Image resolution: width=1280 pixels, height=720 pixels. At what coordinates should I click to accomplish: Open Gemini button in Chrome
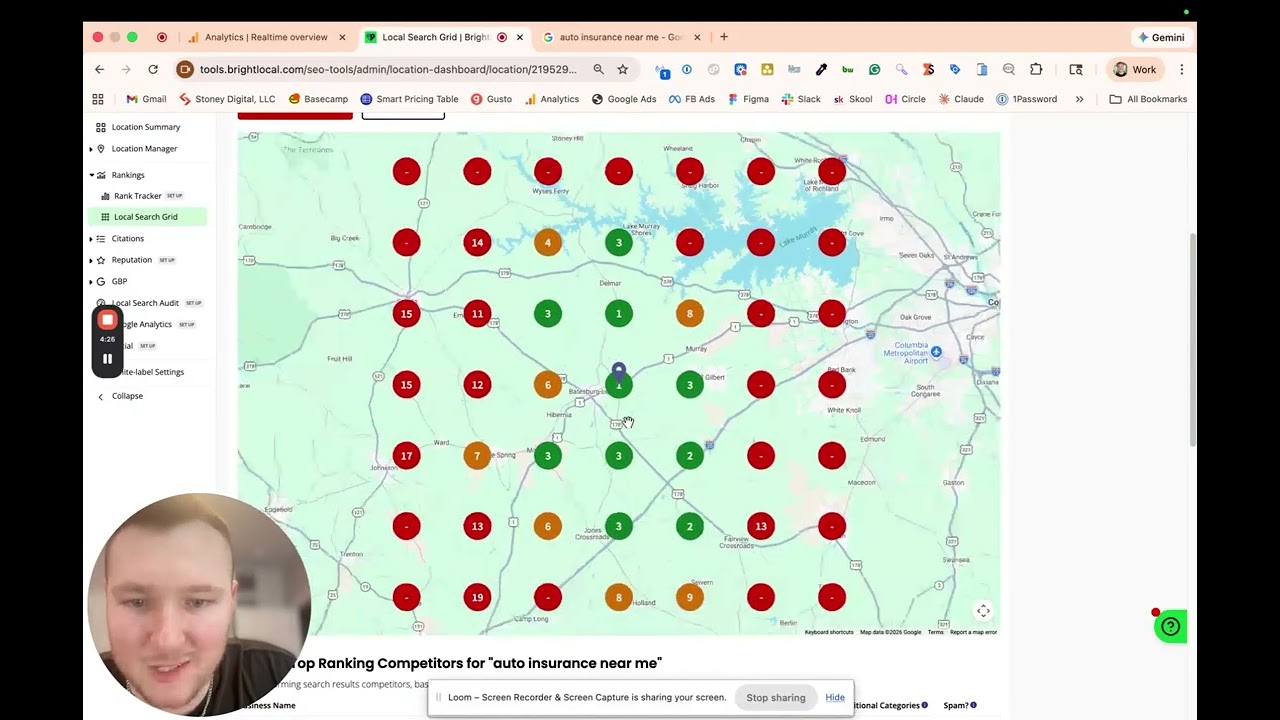(x=1161, y=37)
